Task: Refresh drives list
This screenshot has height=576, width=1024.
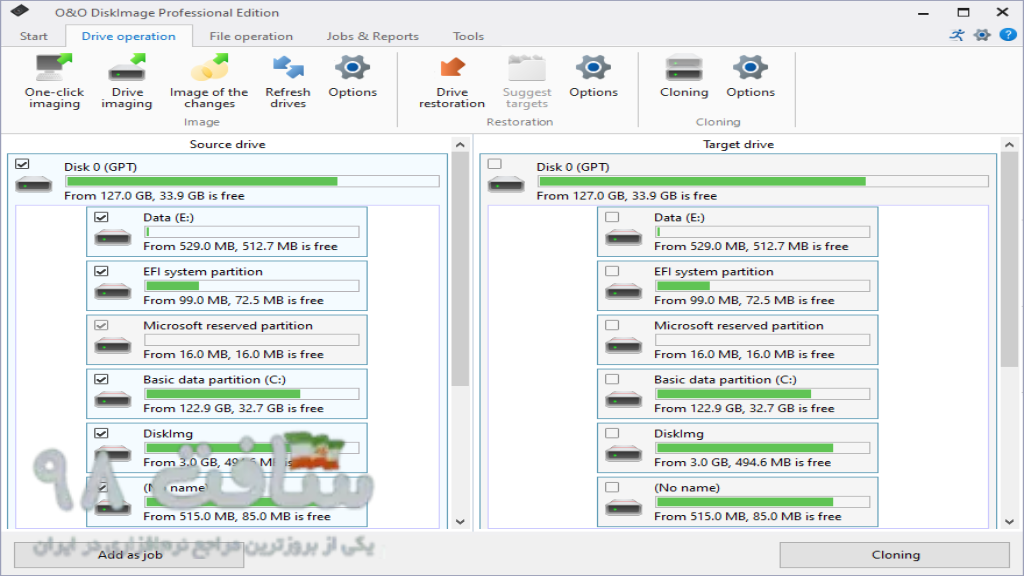Action: [x=288, y=81]
